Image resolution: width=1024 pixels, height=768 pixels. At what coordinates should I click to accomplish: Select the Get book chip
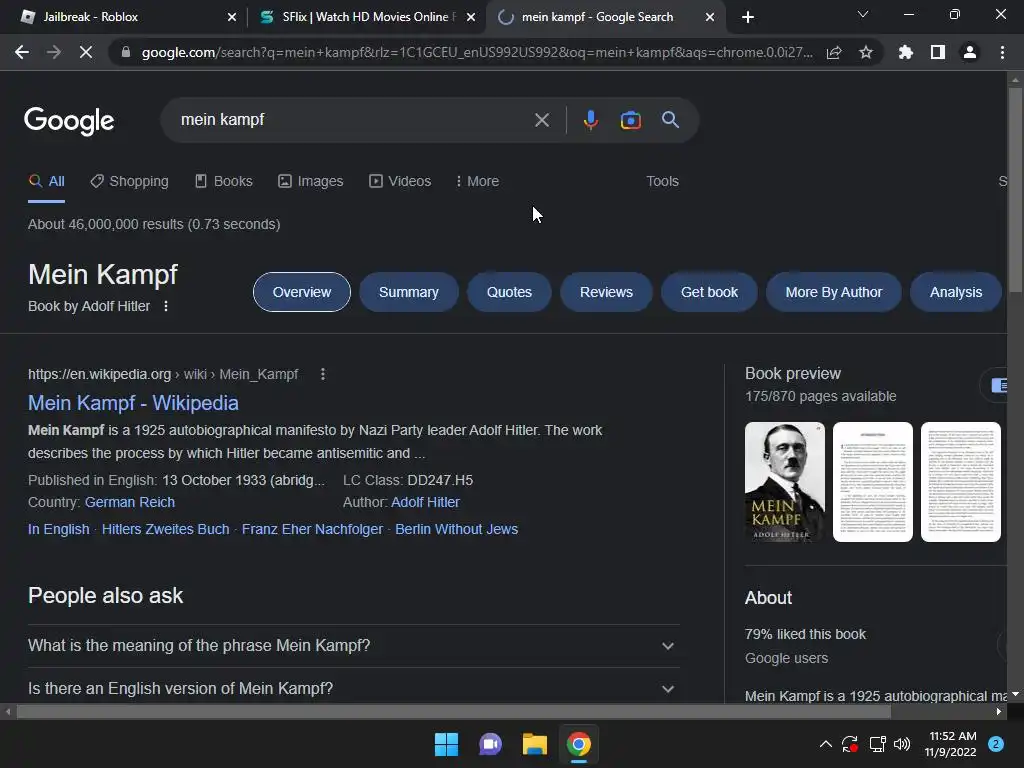pos(709,292)
